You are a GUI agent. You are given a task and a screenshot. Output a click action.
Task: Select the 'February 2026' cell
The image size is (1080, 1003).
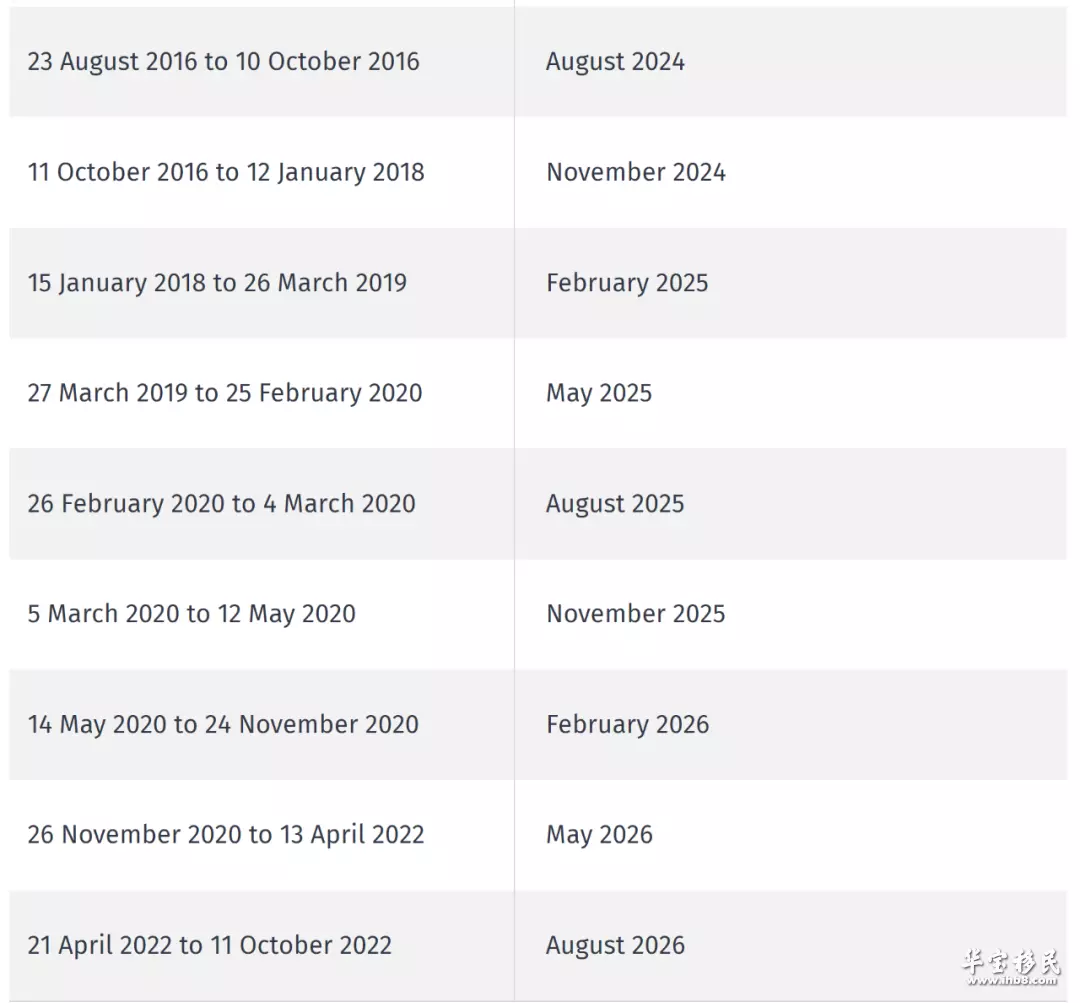[x=791, y=725]
